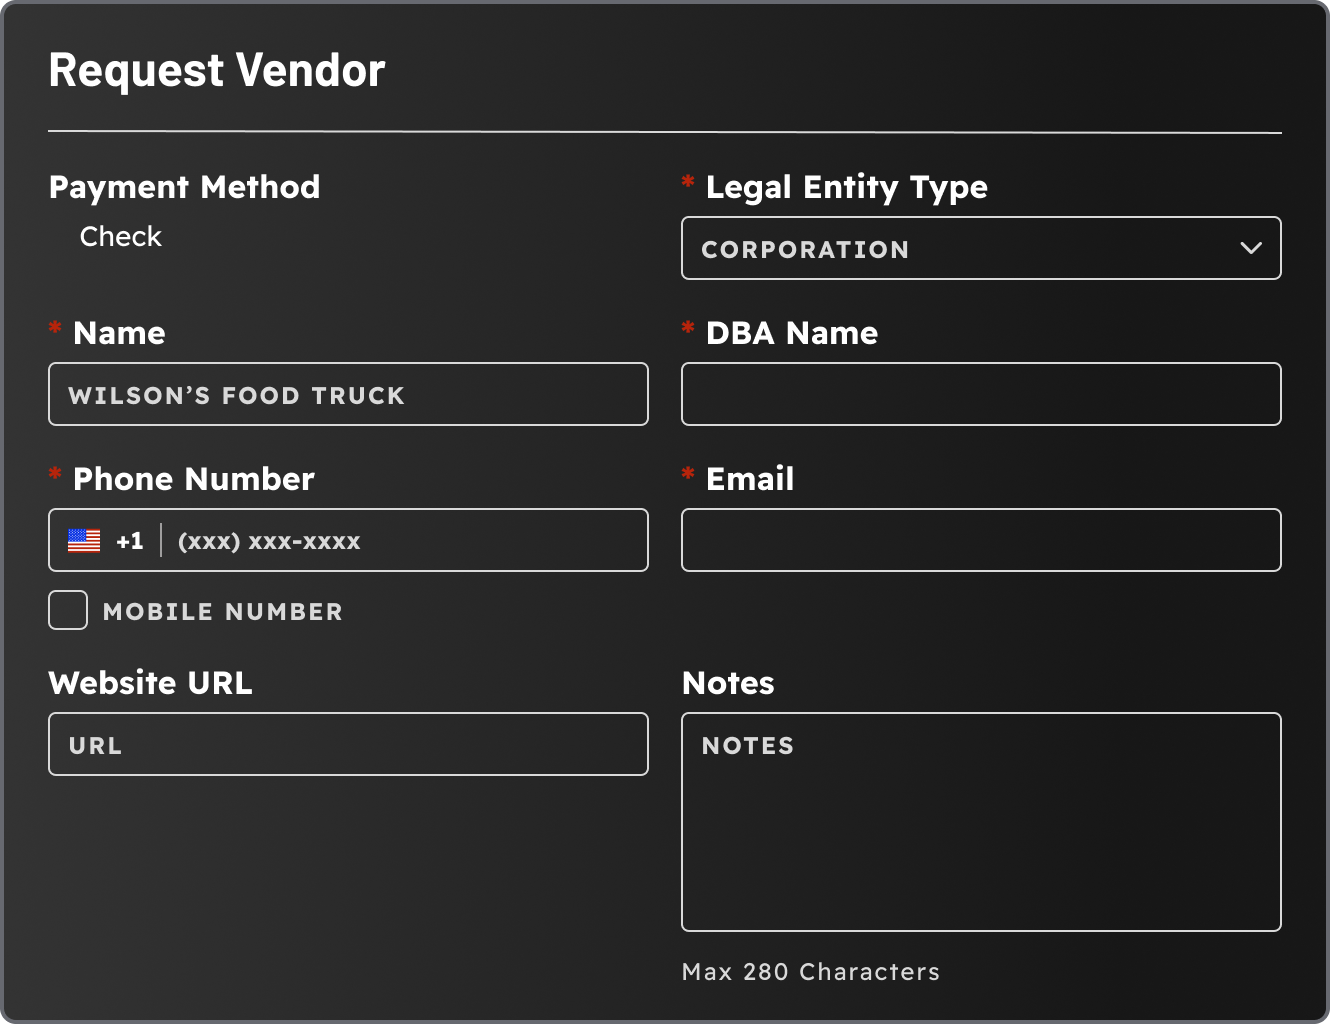This screenshot has width=1330, height=1024.
Task: Select the Check payment method text
Action: (120, 237)
